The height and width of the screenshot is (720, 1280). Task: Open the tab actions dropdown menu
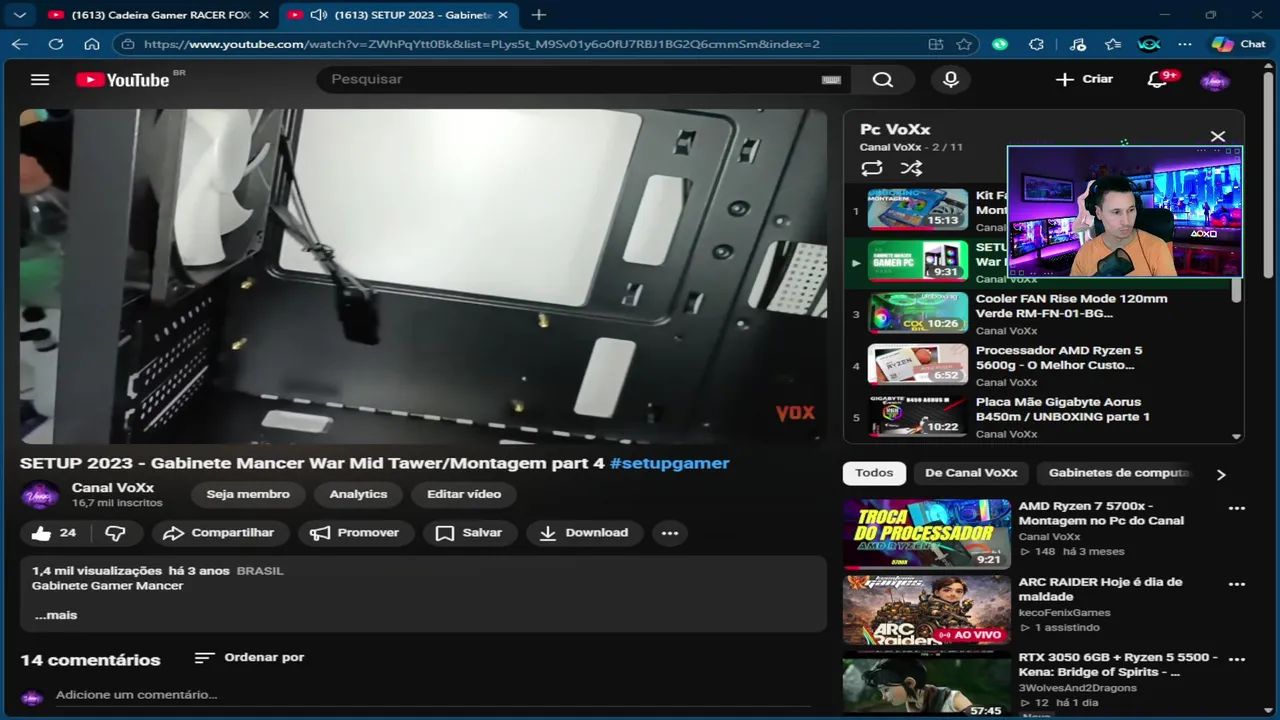(x=19, y=15)
